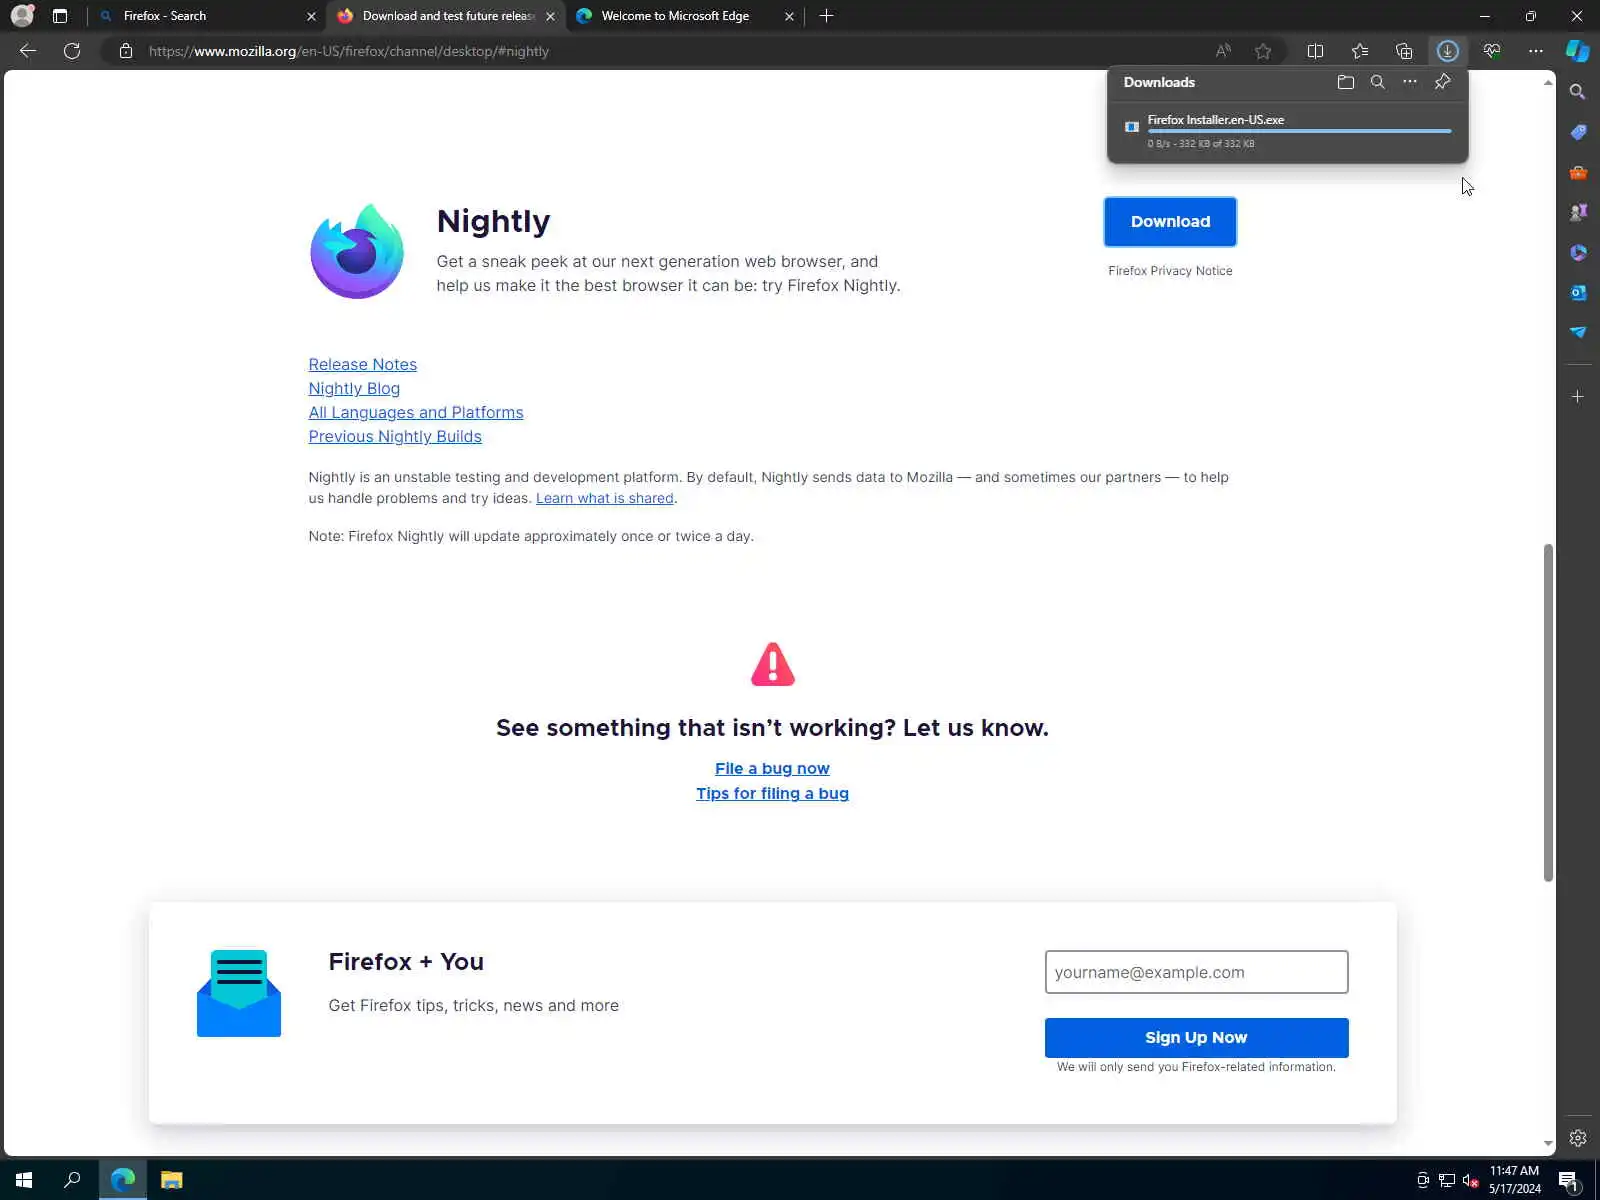Open the Windows notification center
Viewport: 1600px width, 1200px height.
pos(1568,1180)
